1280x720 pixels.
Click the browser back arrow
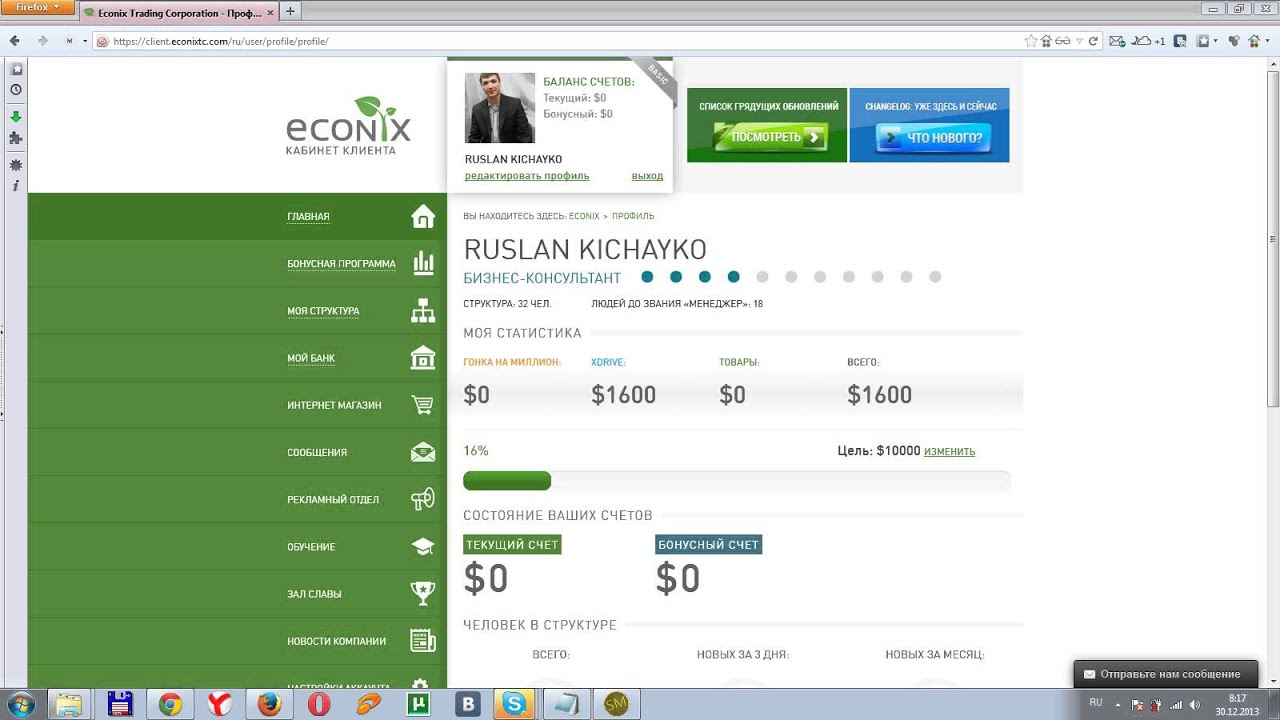(15, 41)
